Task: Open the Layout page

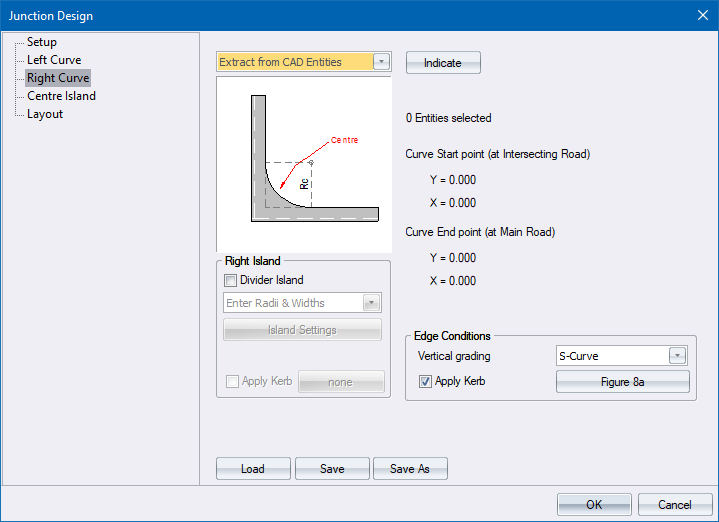Action: 45,114
